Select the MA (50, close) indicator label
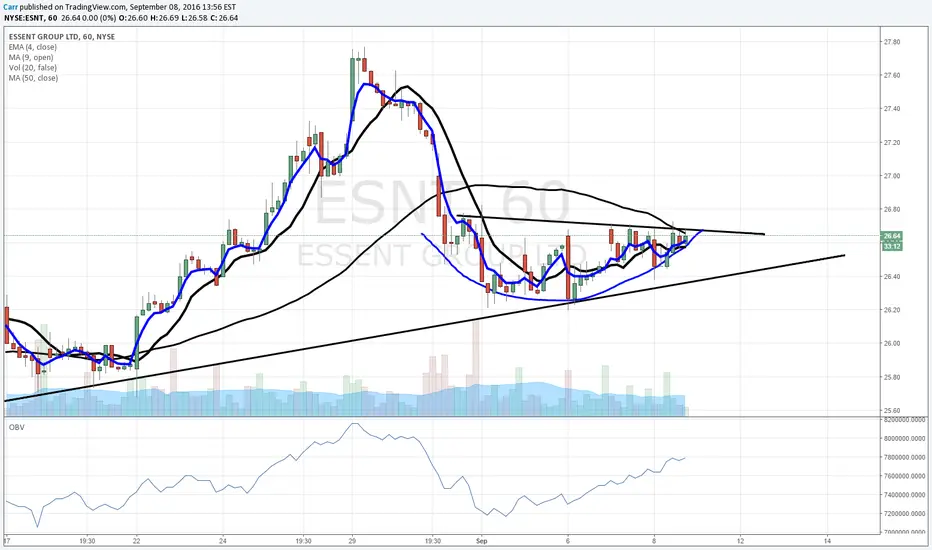932x550 pixels. (33, 78)
